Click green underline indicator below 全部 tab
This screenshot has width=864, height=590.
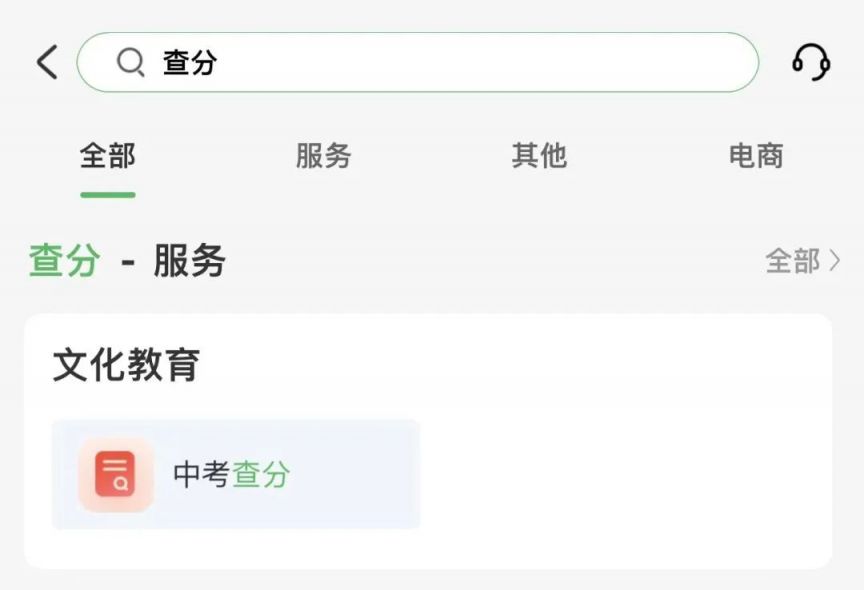coord(108,194)
